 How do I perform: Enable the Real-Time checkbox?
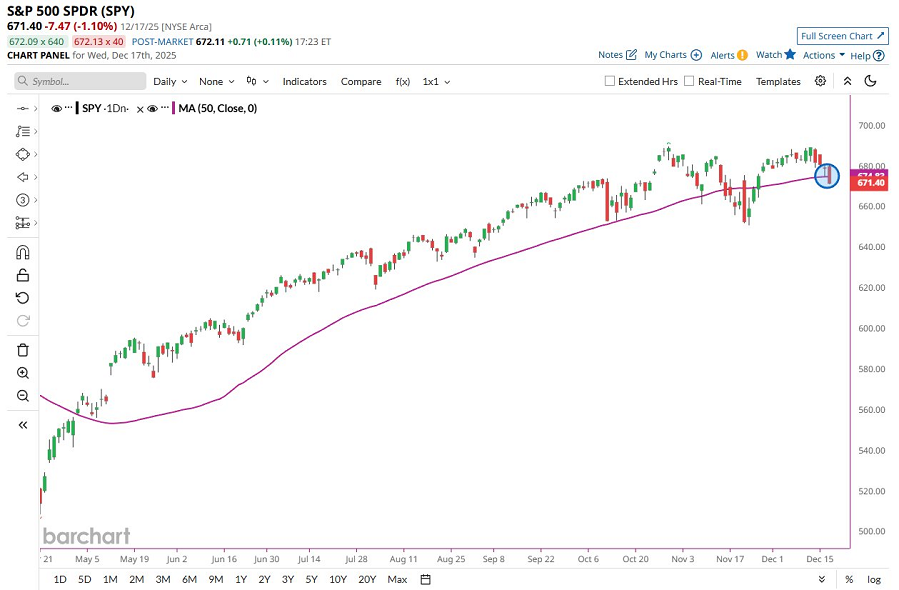point(689,81)
